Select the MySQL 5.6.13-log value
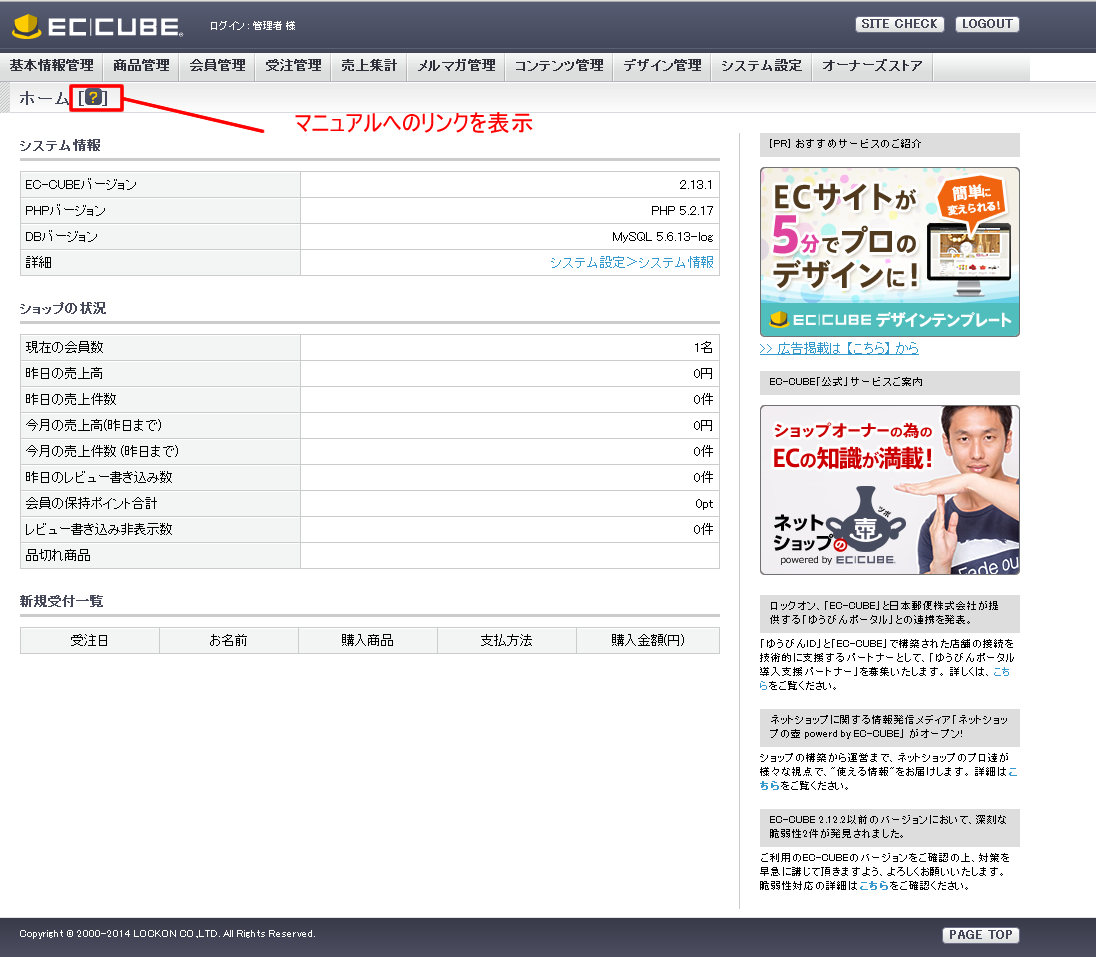 click(663, 237)
